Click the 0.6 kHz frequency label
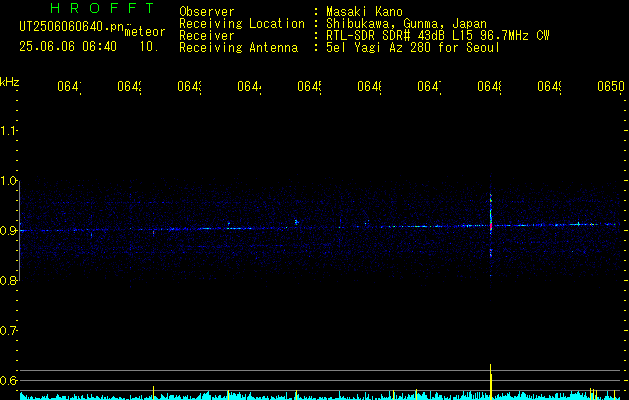Viewport: 629px width, 400px height. tap(8, 380)
